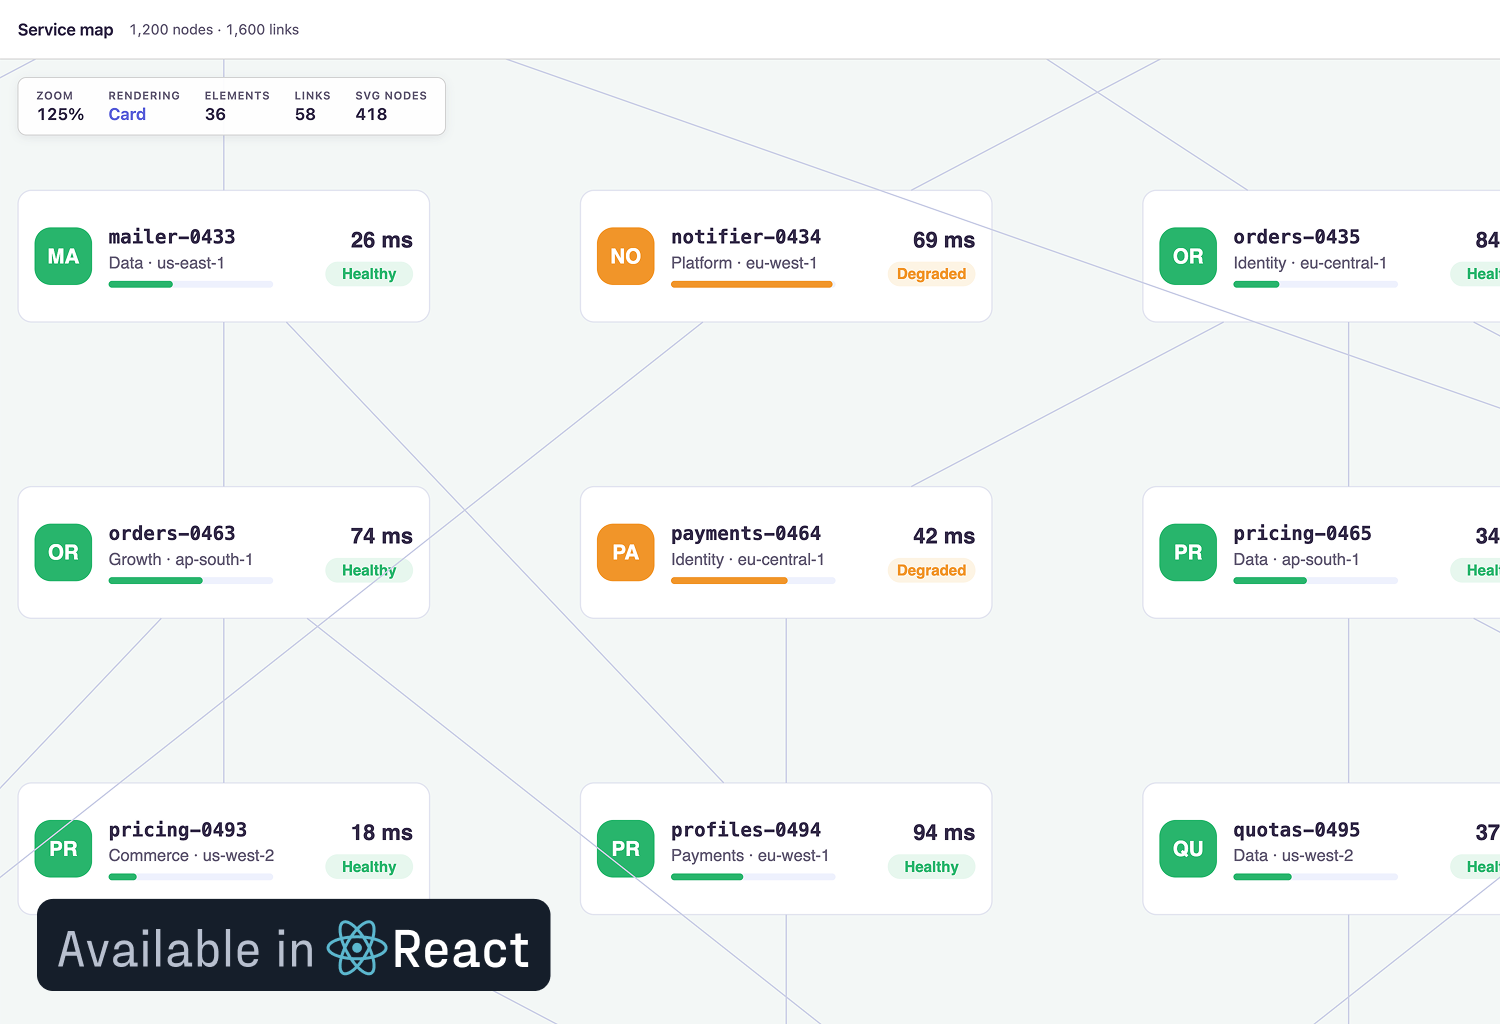Click the load bar on the quotas-0495 card

pyautogui.click(x=1316, y=877)
